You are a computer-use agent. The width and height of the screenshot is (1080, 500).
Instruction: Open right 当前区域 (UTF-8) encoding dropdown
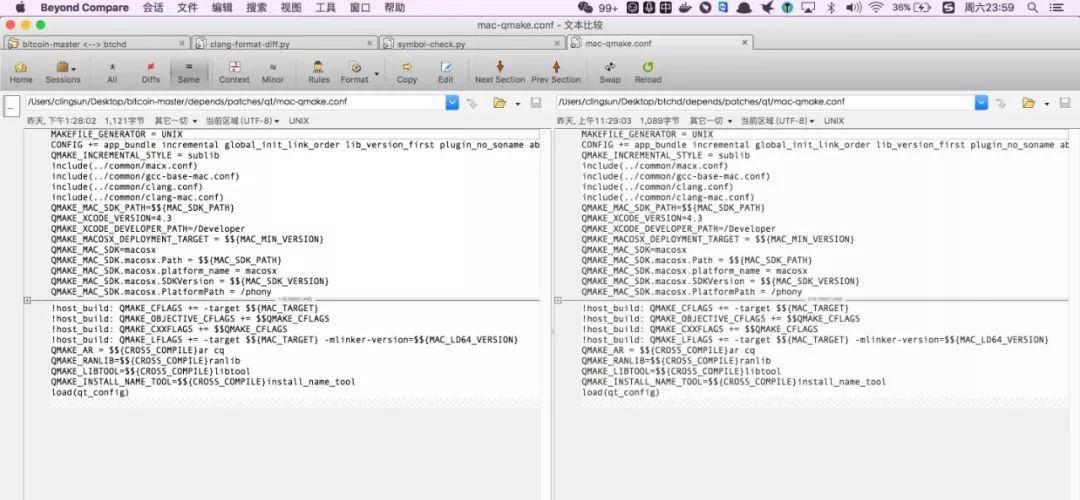point(778,121)
